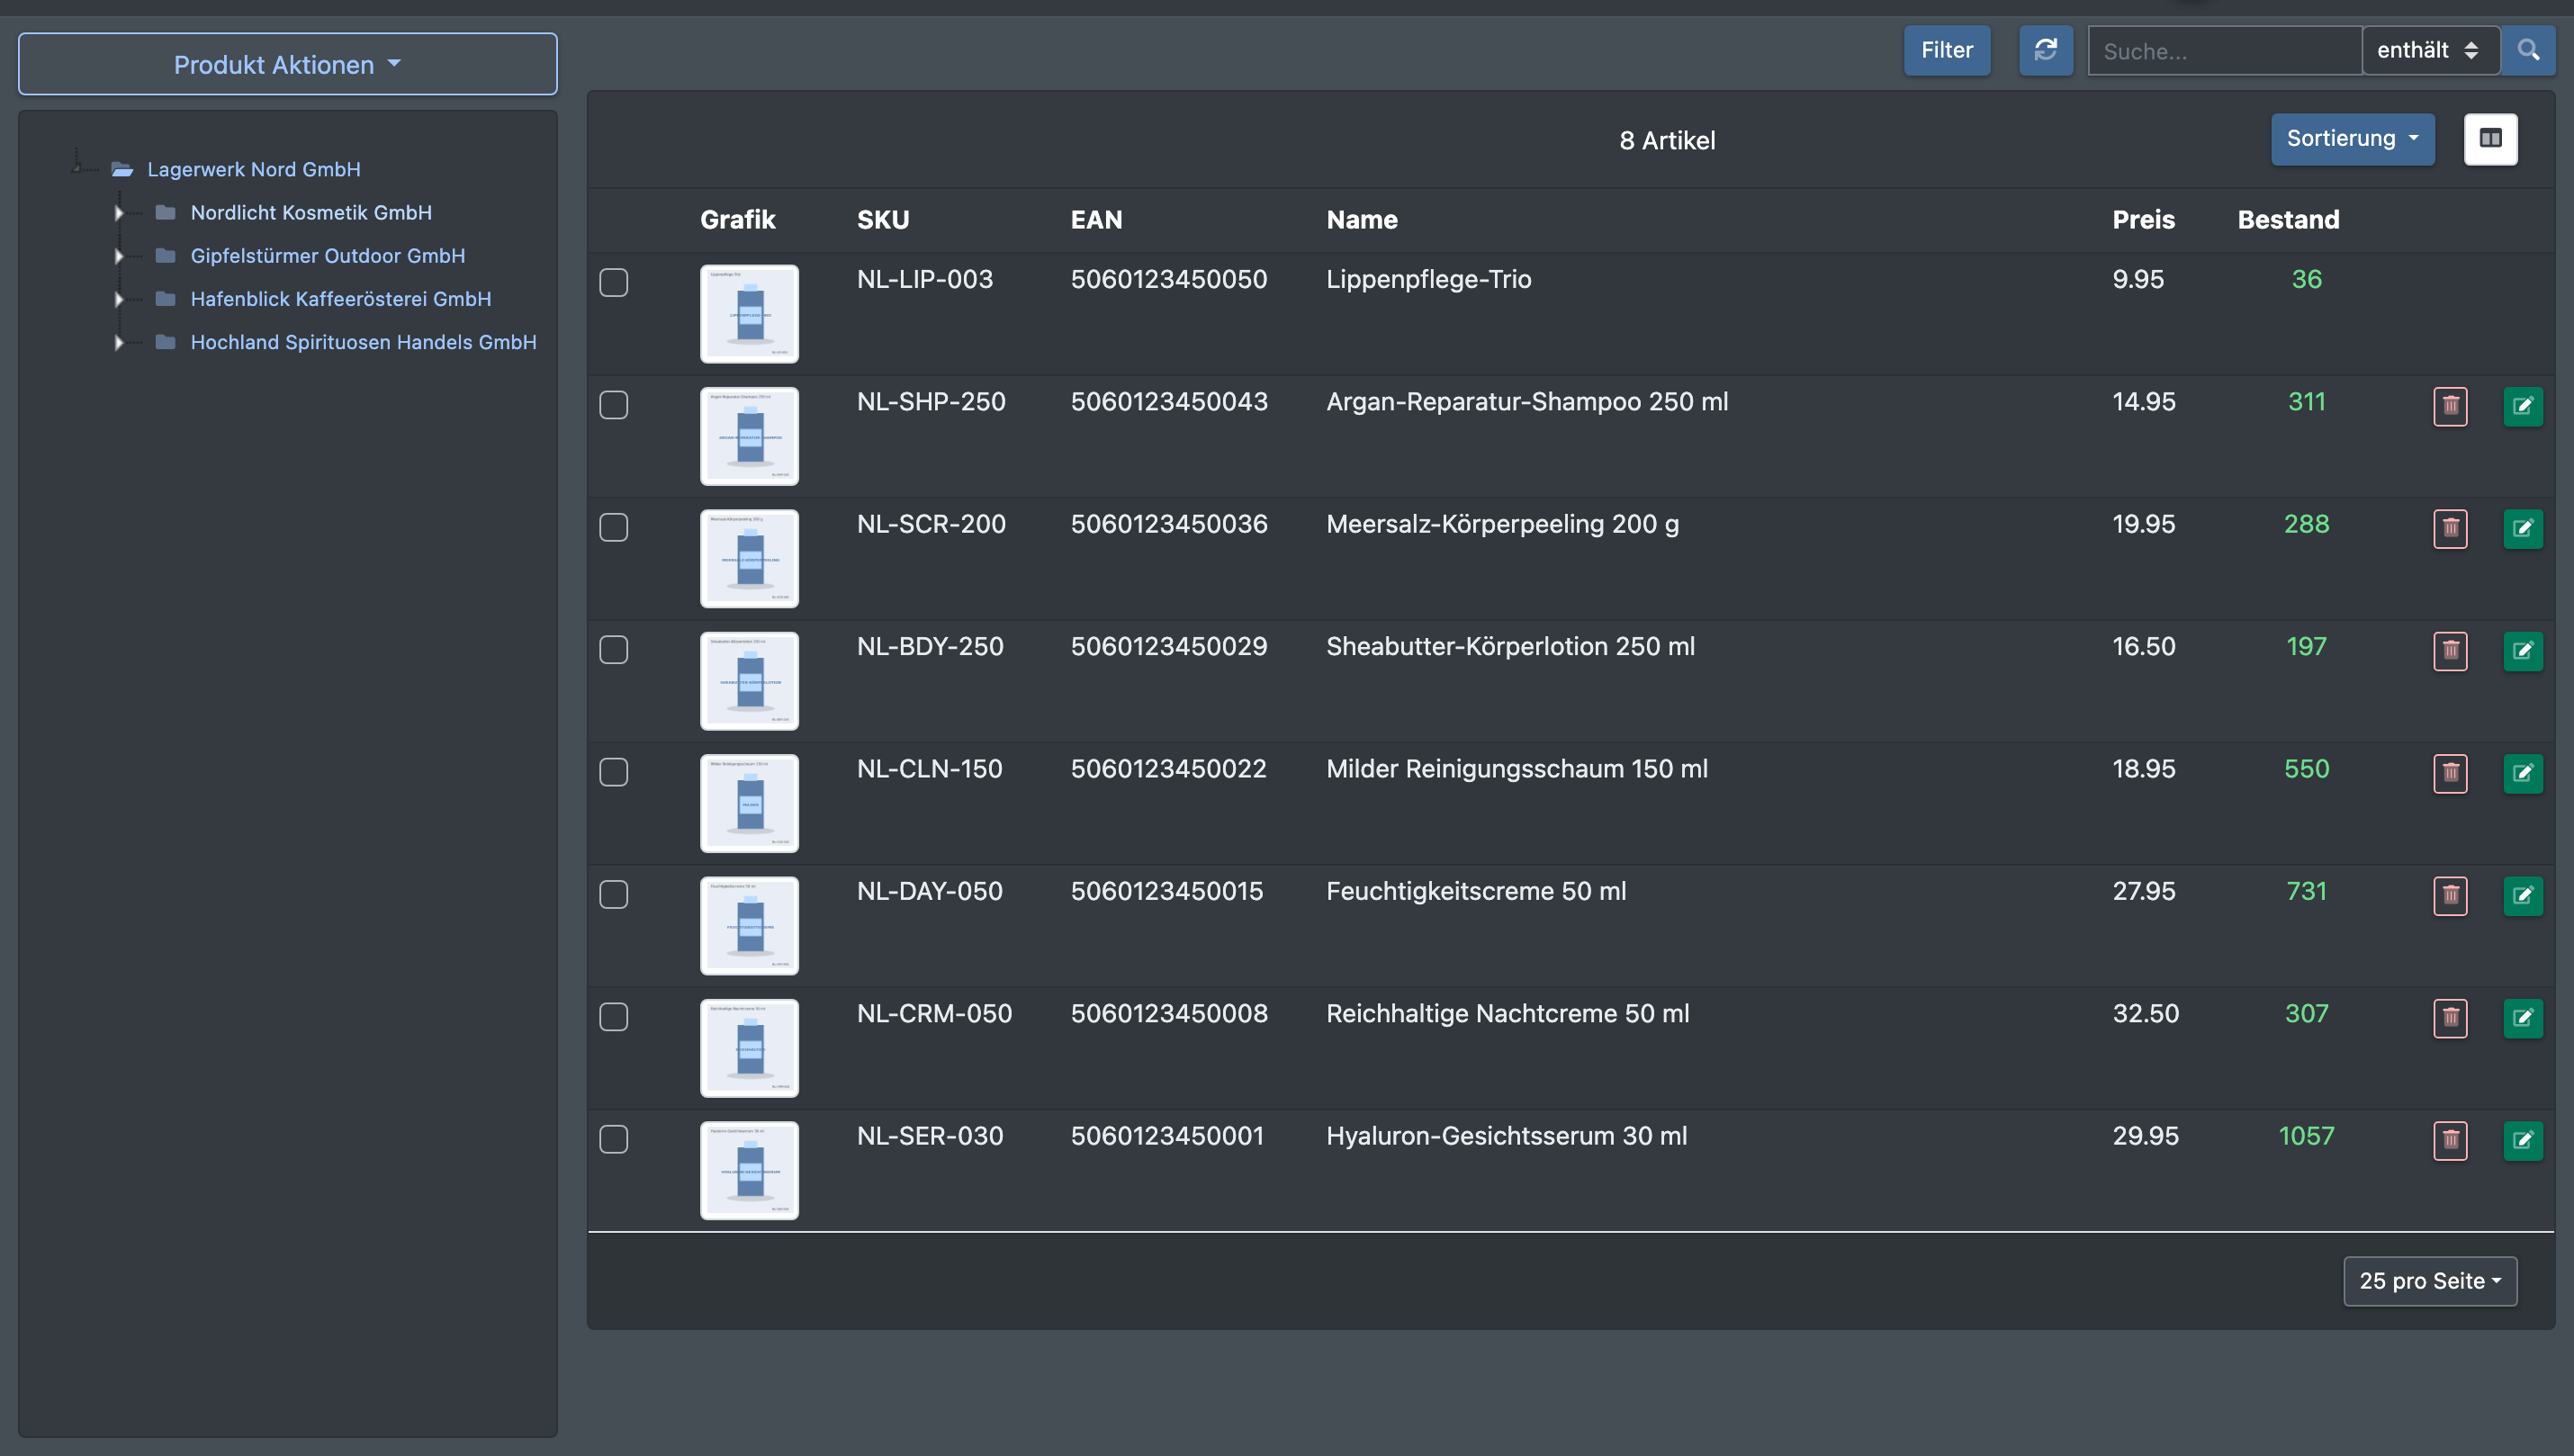Focus the Suche search field
Screen dimensions: 2574x1456
2225,50
